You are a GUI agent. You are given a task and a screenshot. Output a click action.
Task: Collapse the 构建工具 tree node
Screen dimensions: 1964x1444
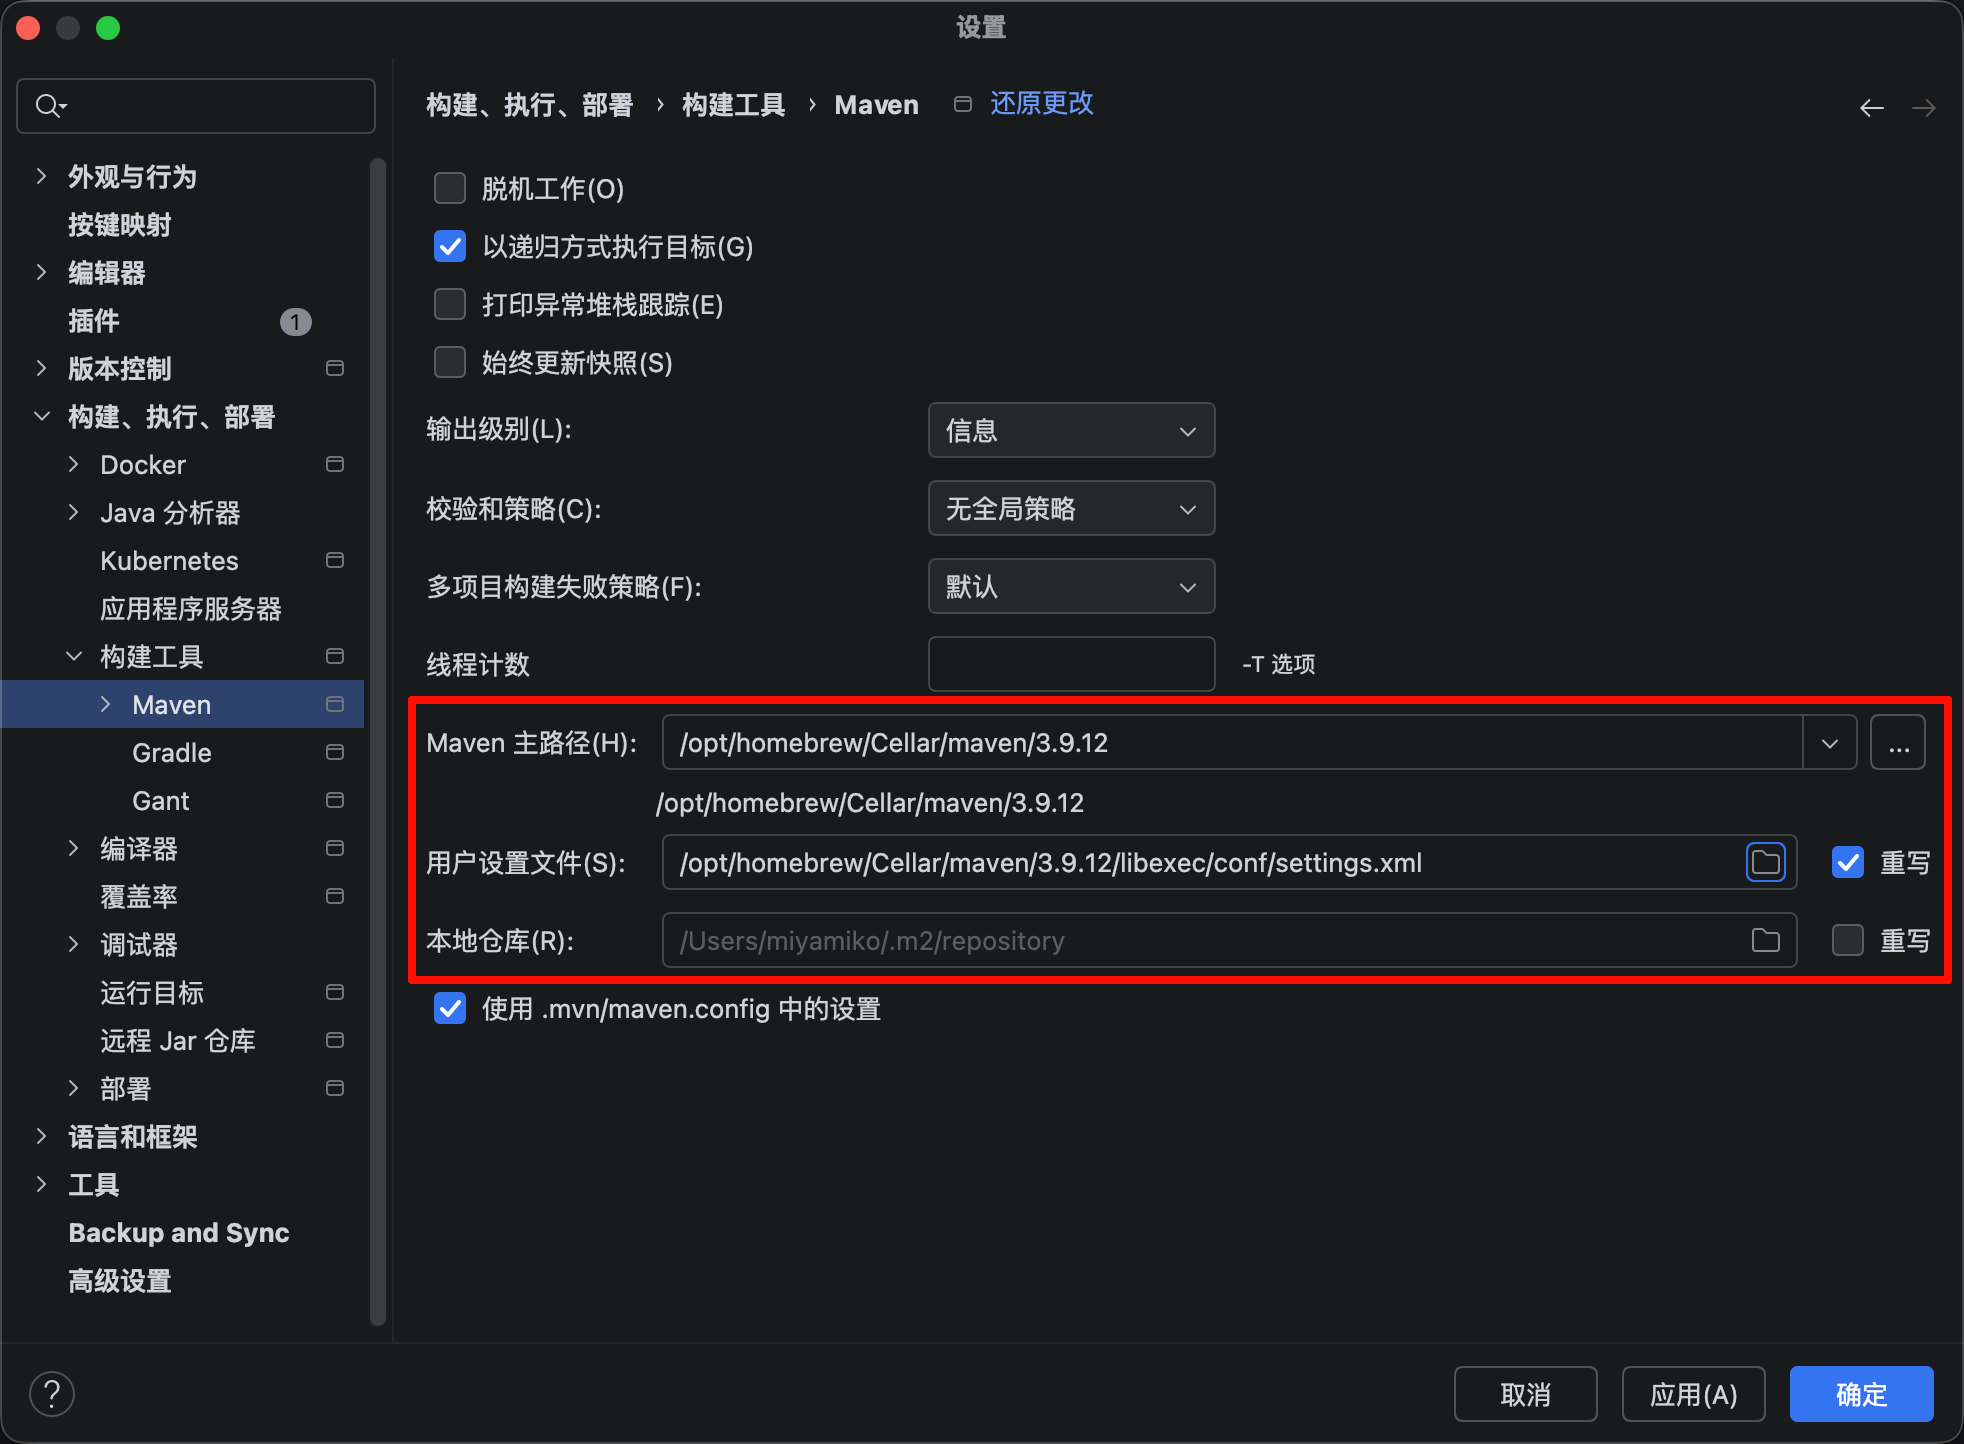coord(74,657)
